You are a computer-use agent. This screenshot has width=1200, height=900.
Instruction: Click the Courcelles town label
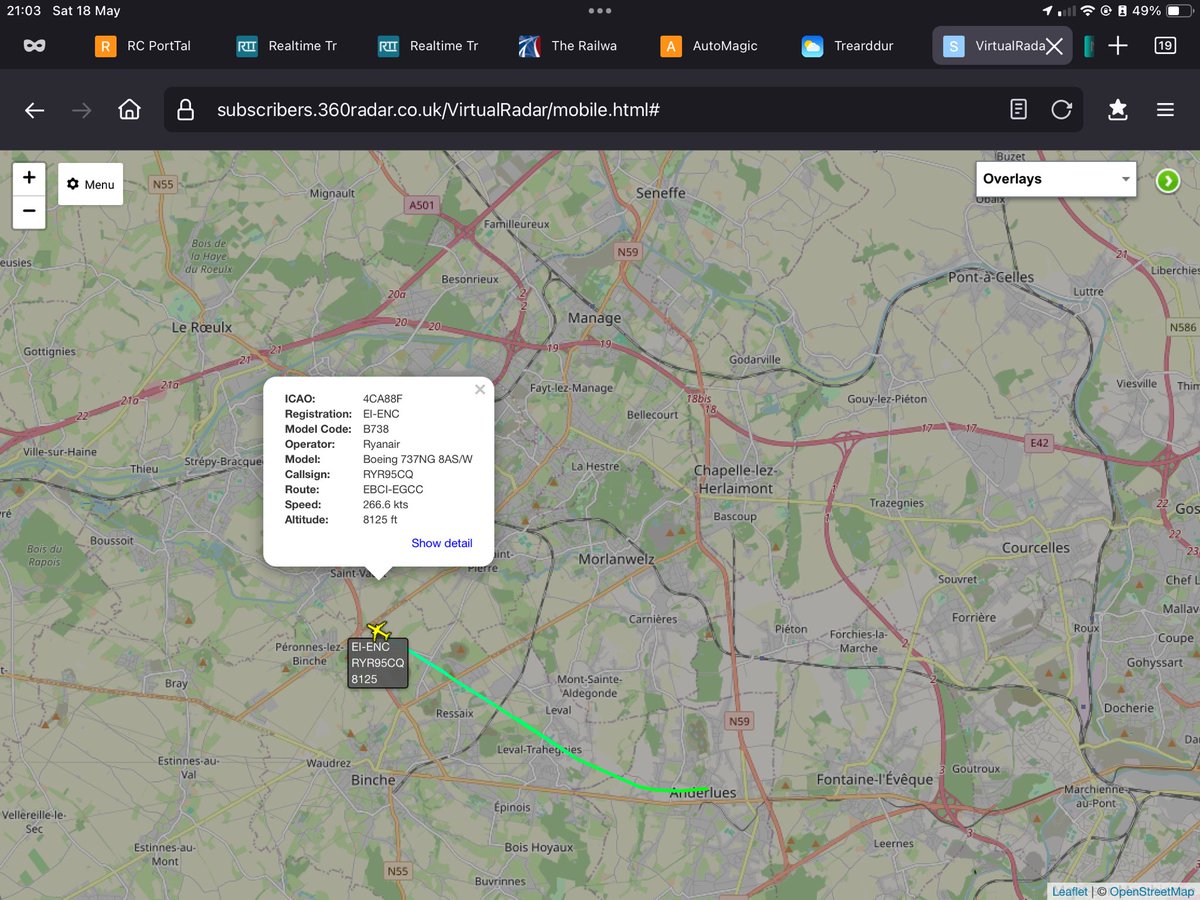pos(1036,548)
